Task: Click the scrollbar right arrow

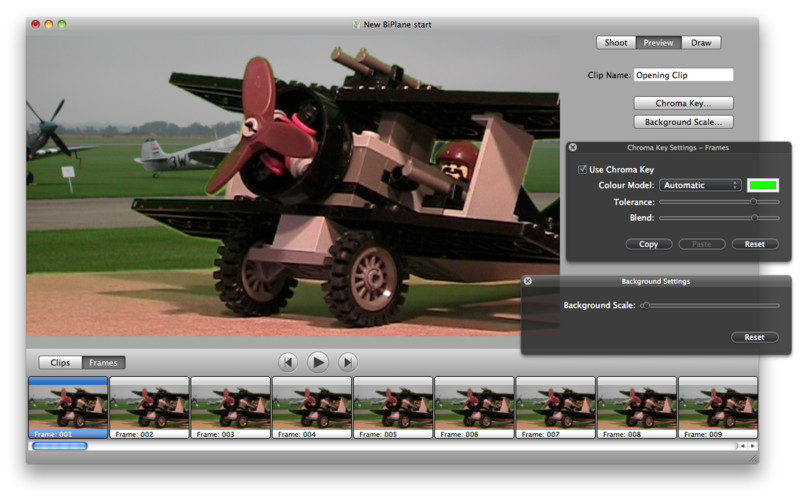Action: [753, 446]
